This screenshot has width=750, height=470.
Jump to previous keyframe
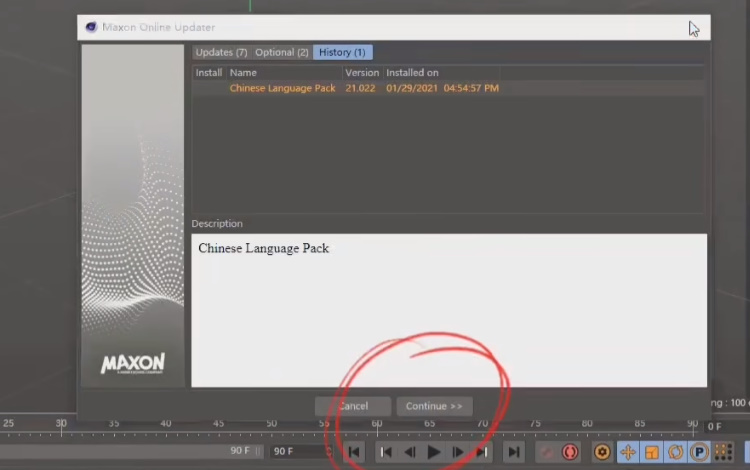click(386, 452)
